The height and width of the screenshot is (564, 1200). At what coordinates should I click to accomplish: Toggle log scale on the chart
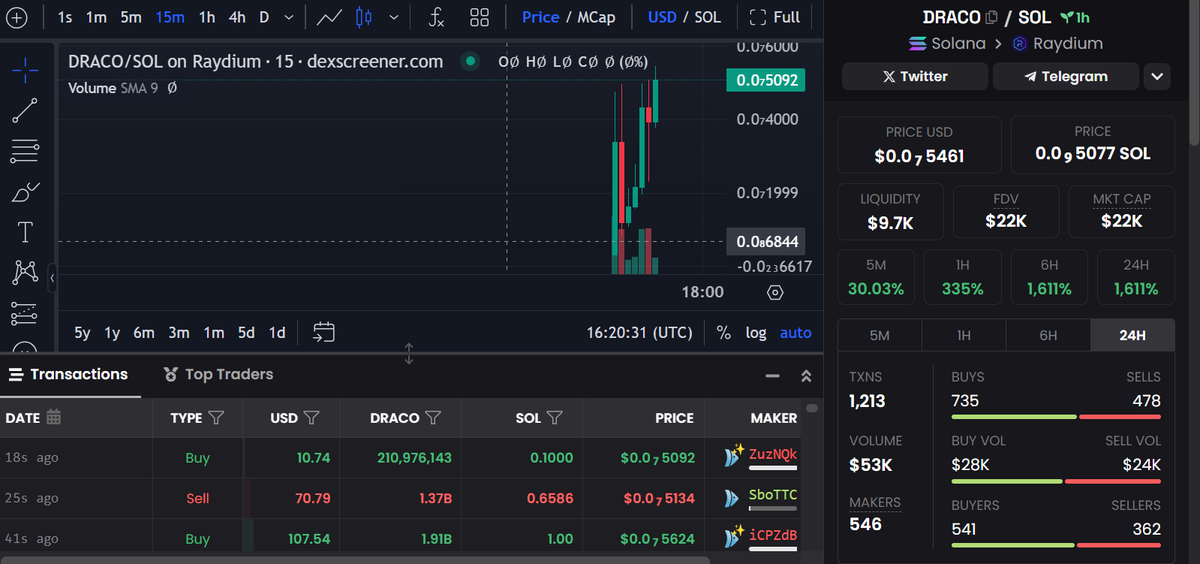756,333
